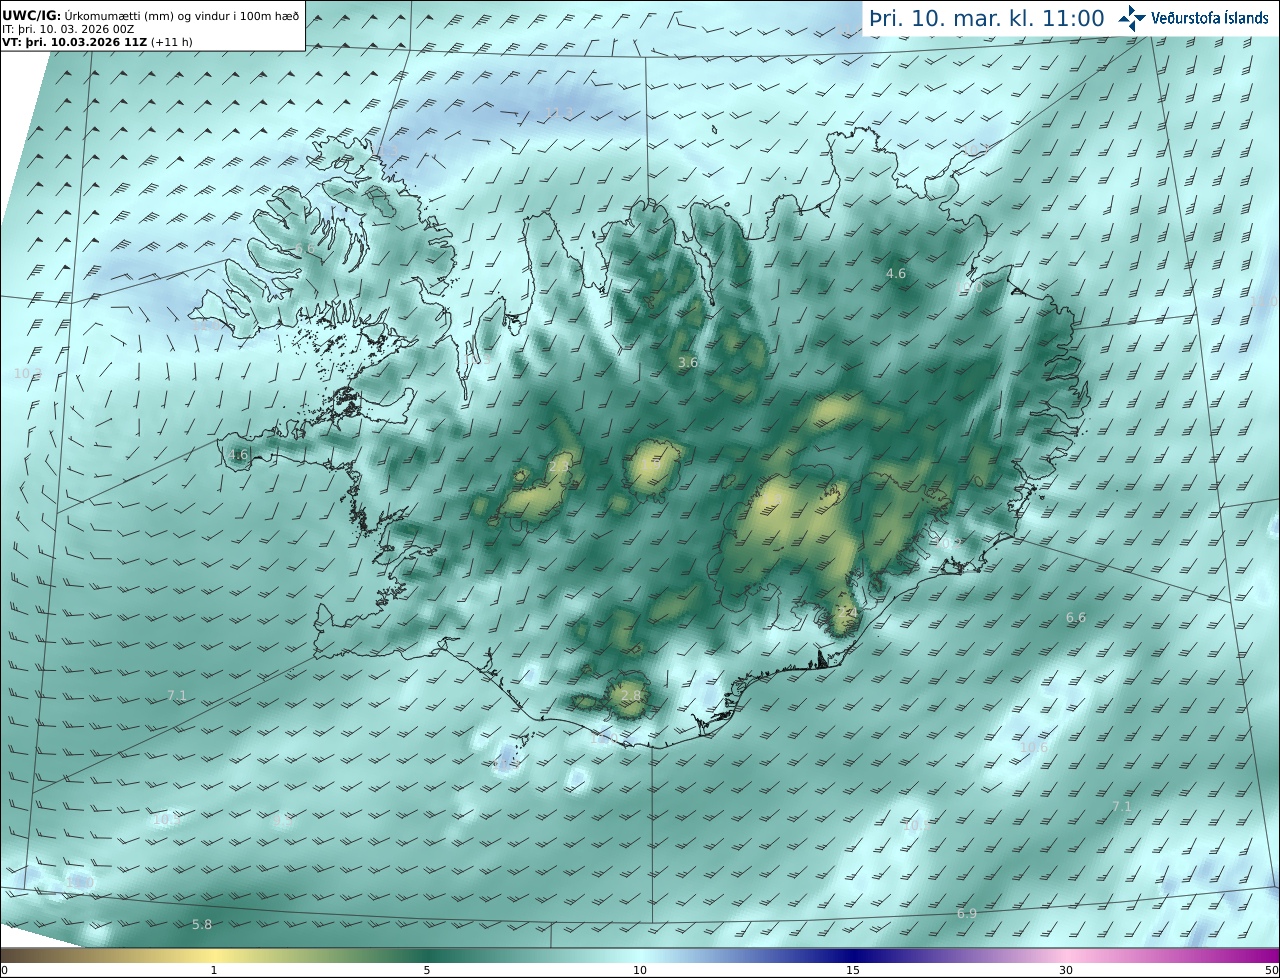Click the 'IT: þri. 10. 03. 2026 00Z' line
1280x978 pixels.
(x=70, y=29)
